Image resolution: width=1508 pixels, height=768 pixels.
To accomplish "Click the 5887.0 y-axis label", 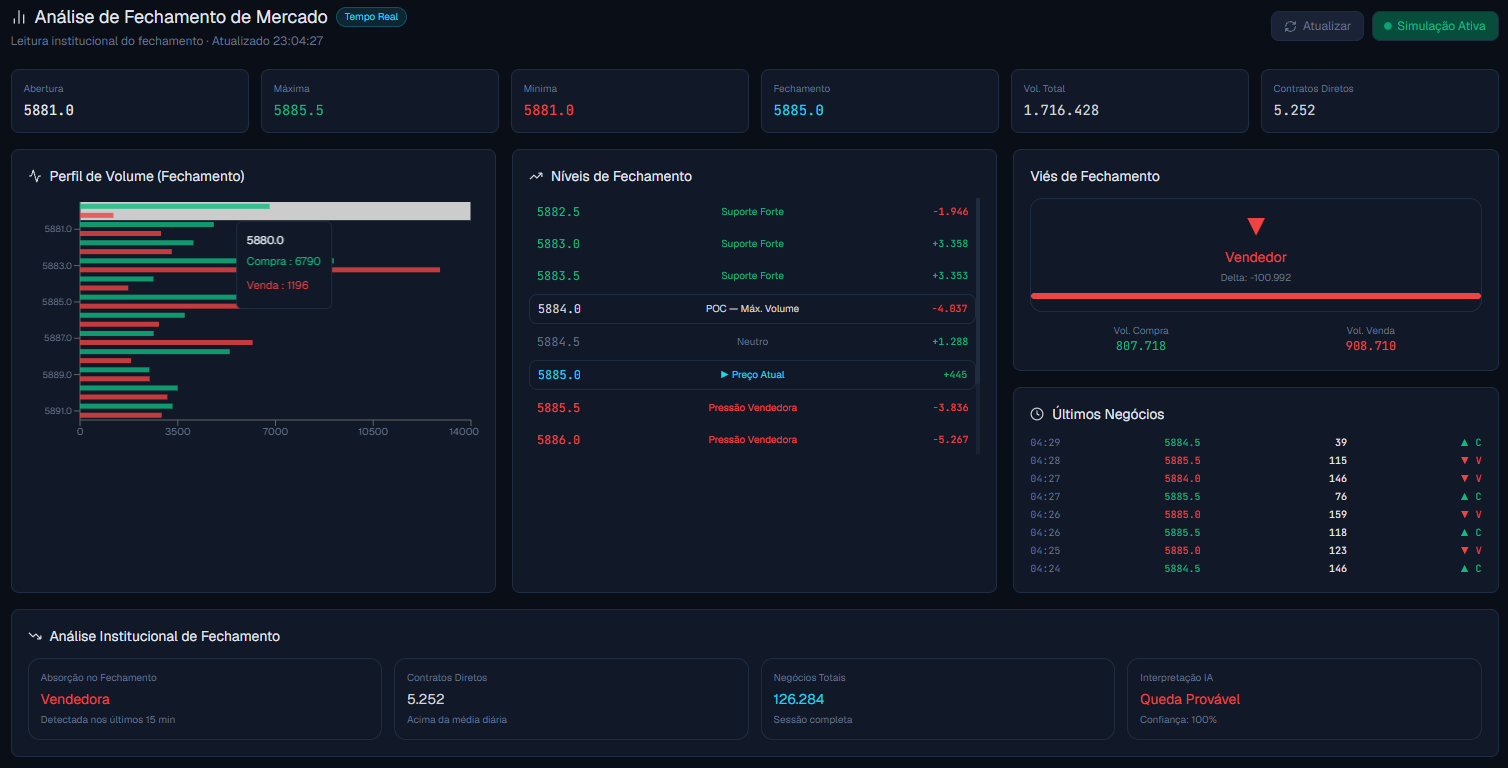I will (x=57, y=338).
